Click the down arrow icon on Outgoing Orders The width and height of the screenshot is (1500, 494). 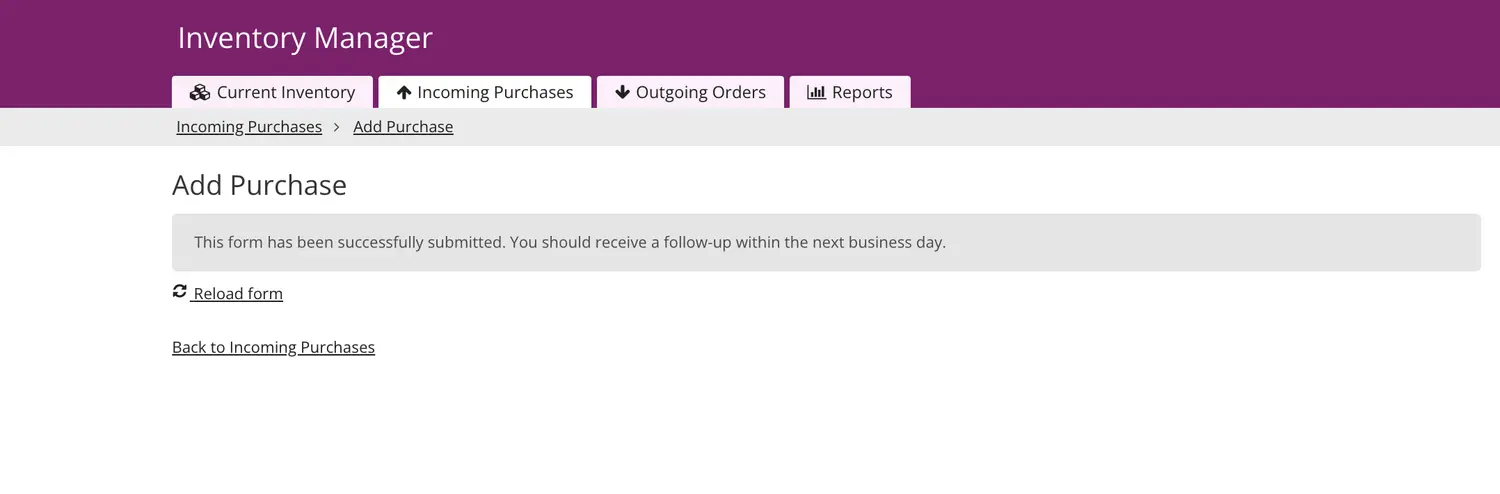pos(622,93)
